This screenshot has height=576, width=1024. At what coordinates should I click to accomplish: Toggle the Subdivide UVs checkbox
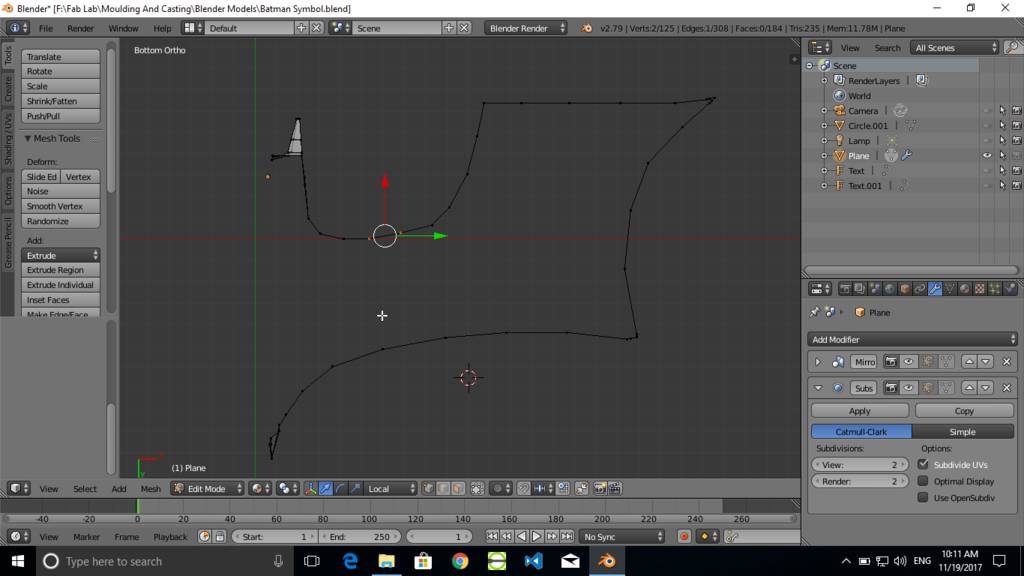tap(923, 464)
